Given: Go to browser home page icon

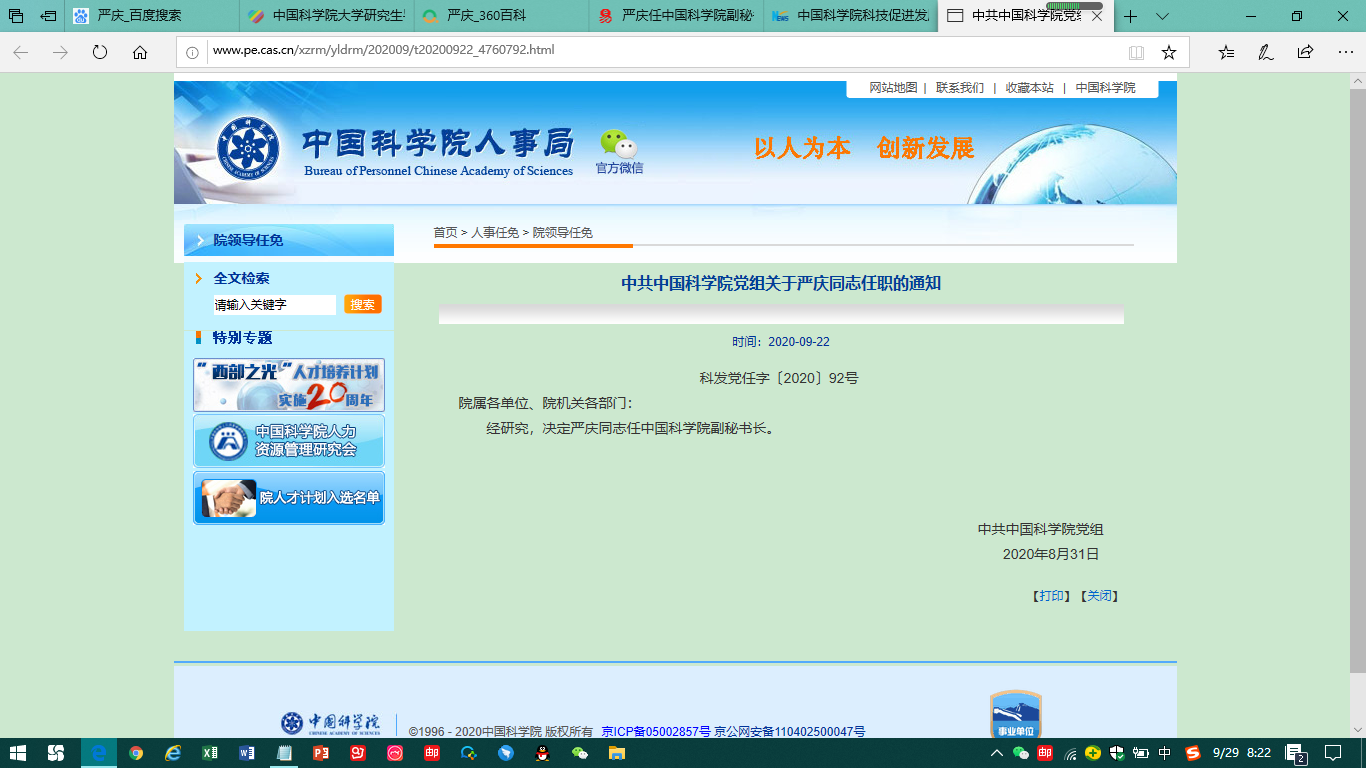Looking at the screenshot, I should point(139,53).
